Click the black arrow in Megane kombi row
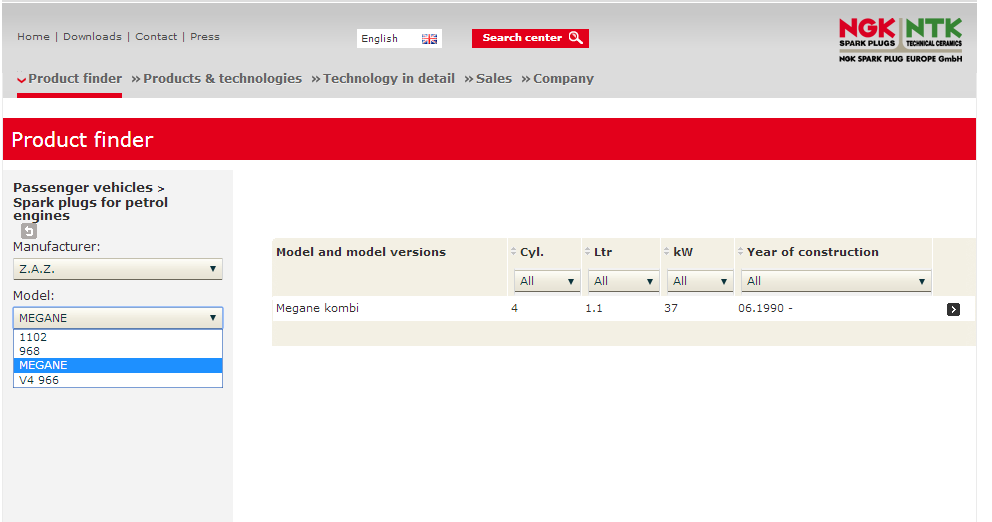Screen dimensions: 992x522 [953, 309]
